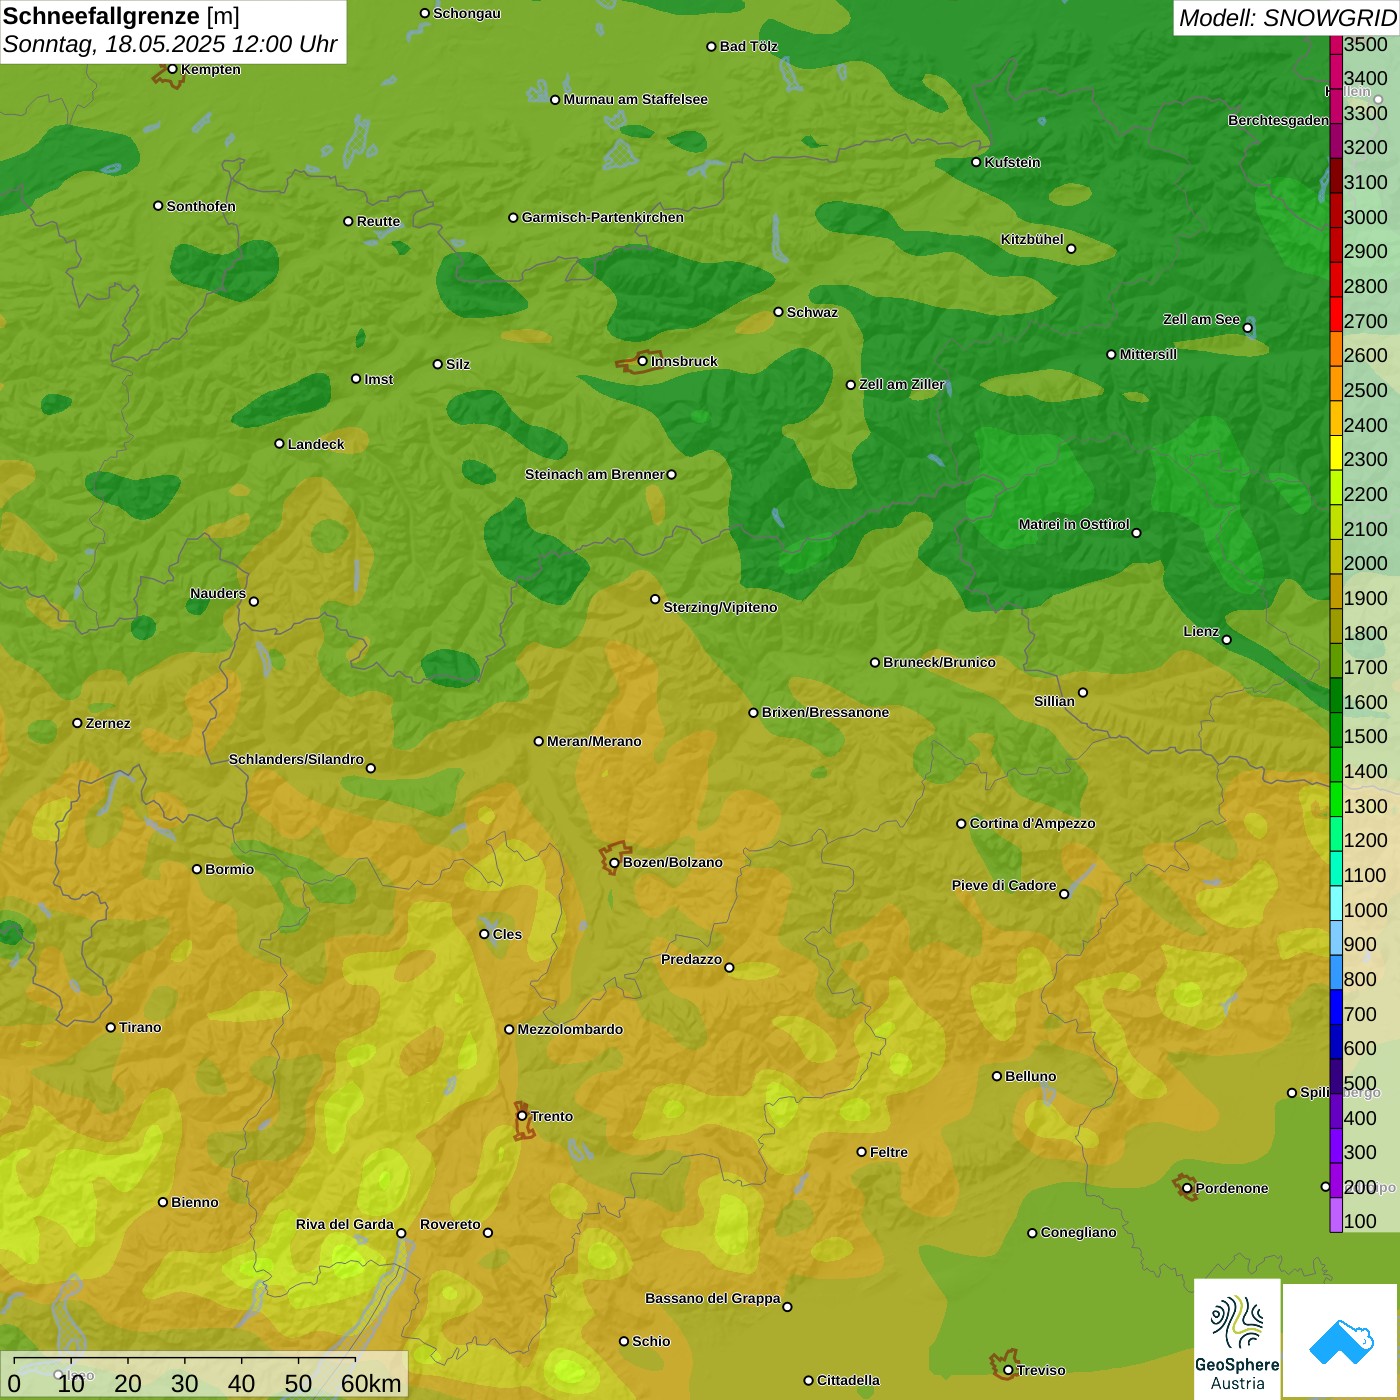This screenshot has width=1400, height=1400.
Task: Click the Kufstein location dot
Action: click(977, 162)
